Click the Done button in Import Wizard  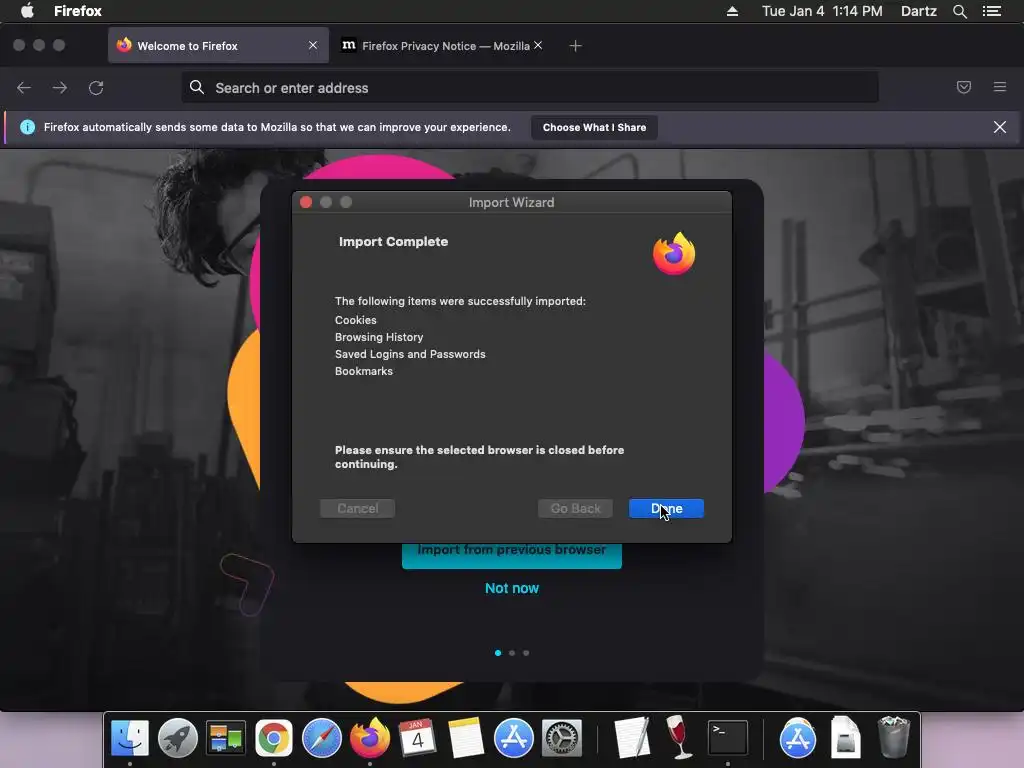(666, 508)
